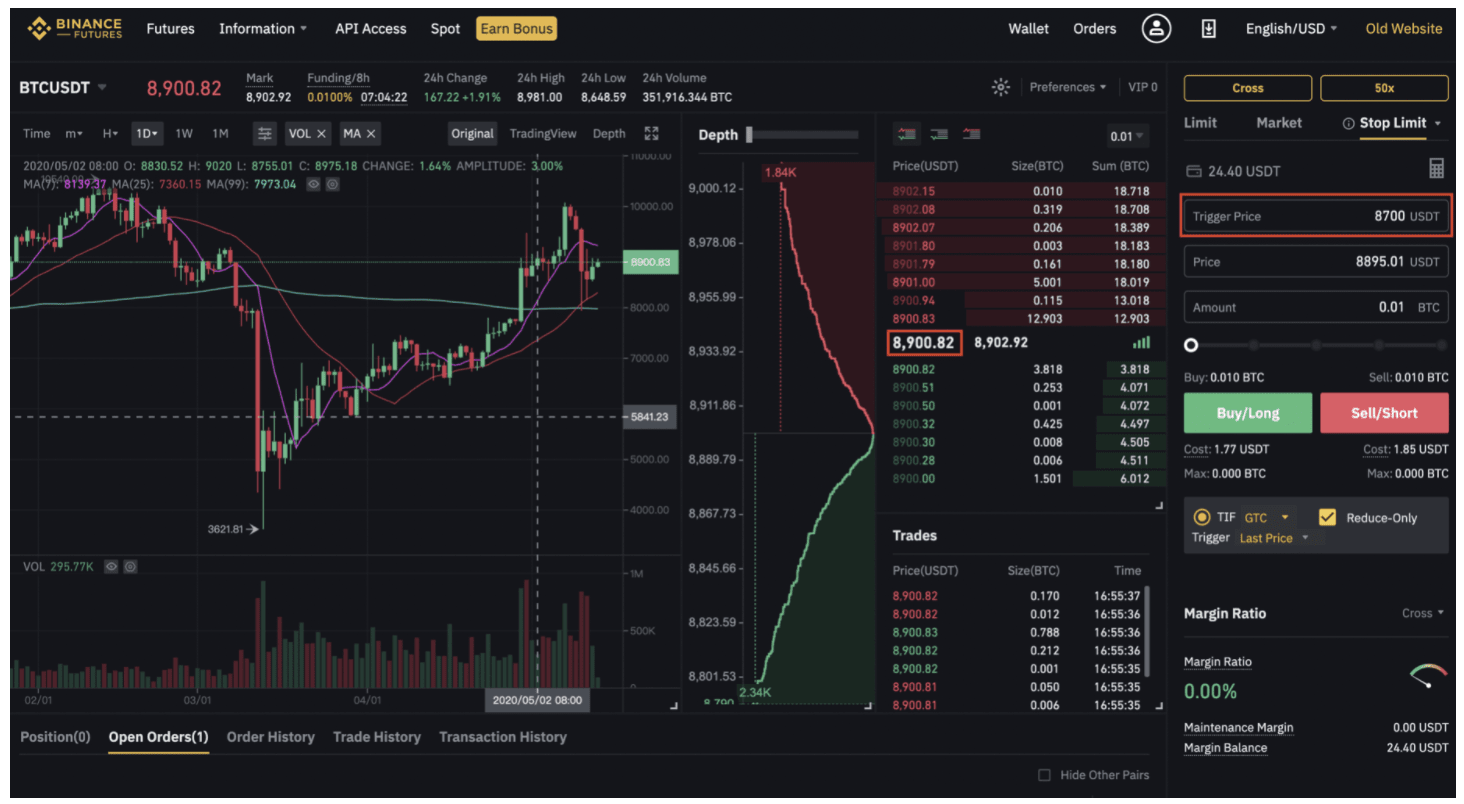
Task: Expand the Information menu dropdown
Action: pos(263,29)
